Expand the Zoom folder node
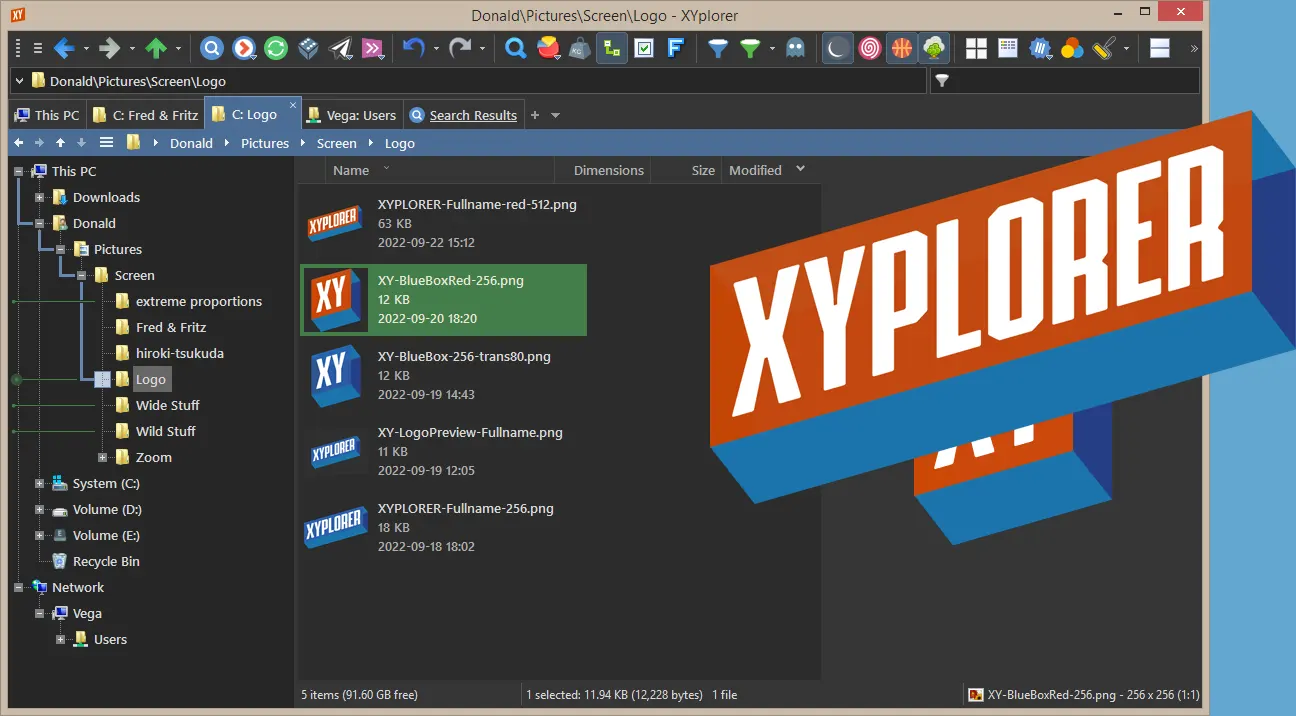The height and width of the screenshot is (716, 1296). coord(103,457)
